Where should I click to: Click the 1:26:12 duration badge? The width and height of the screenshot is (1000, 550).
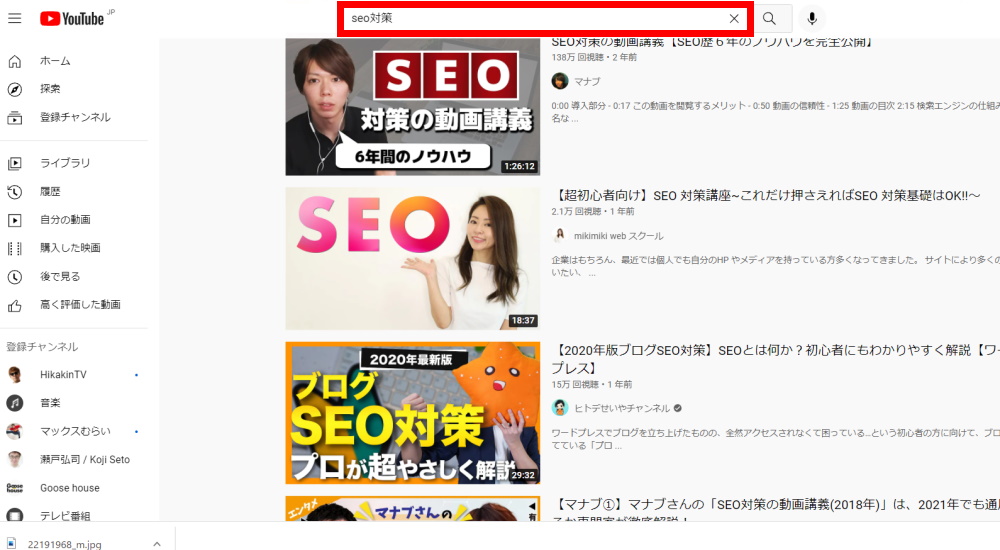click(x=520, y=167)
